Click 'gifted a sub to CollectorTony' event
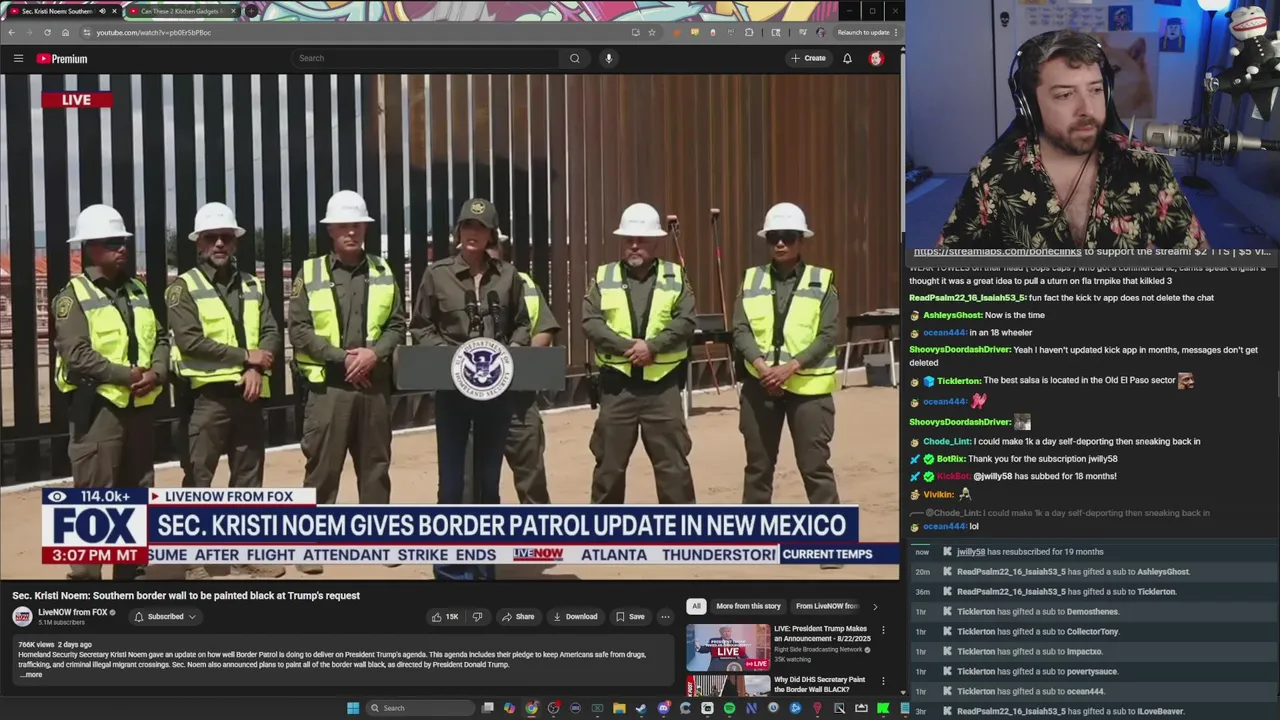The height and width of the screenshot is (720, 1280). [1038, 632]
